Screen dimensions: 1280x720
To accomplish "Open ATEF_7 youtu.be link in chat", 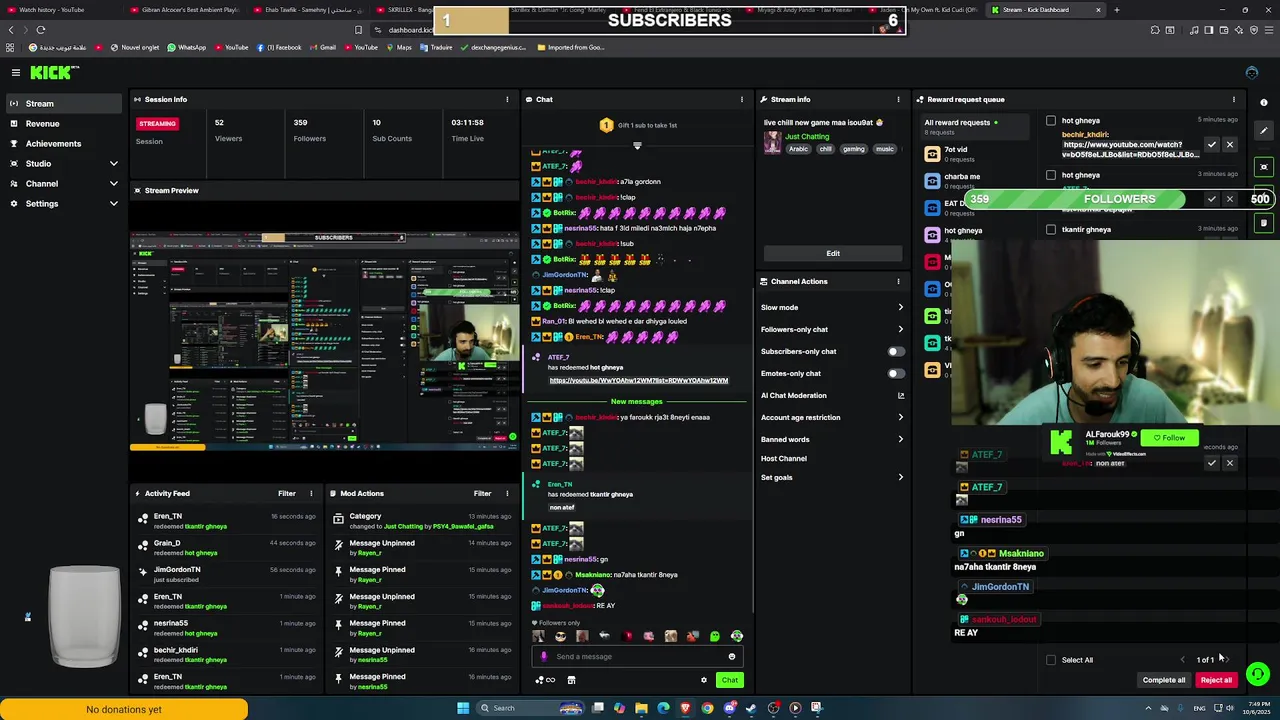I will point(638,380).
